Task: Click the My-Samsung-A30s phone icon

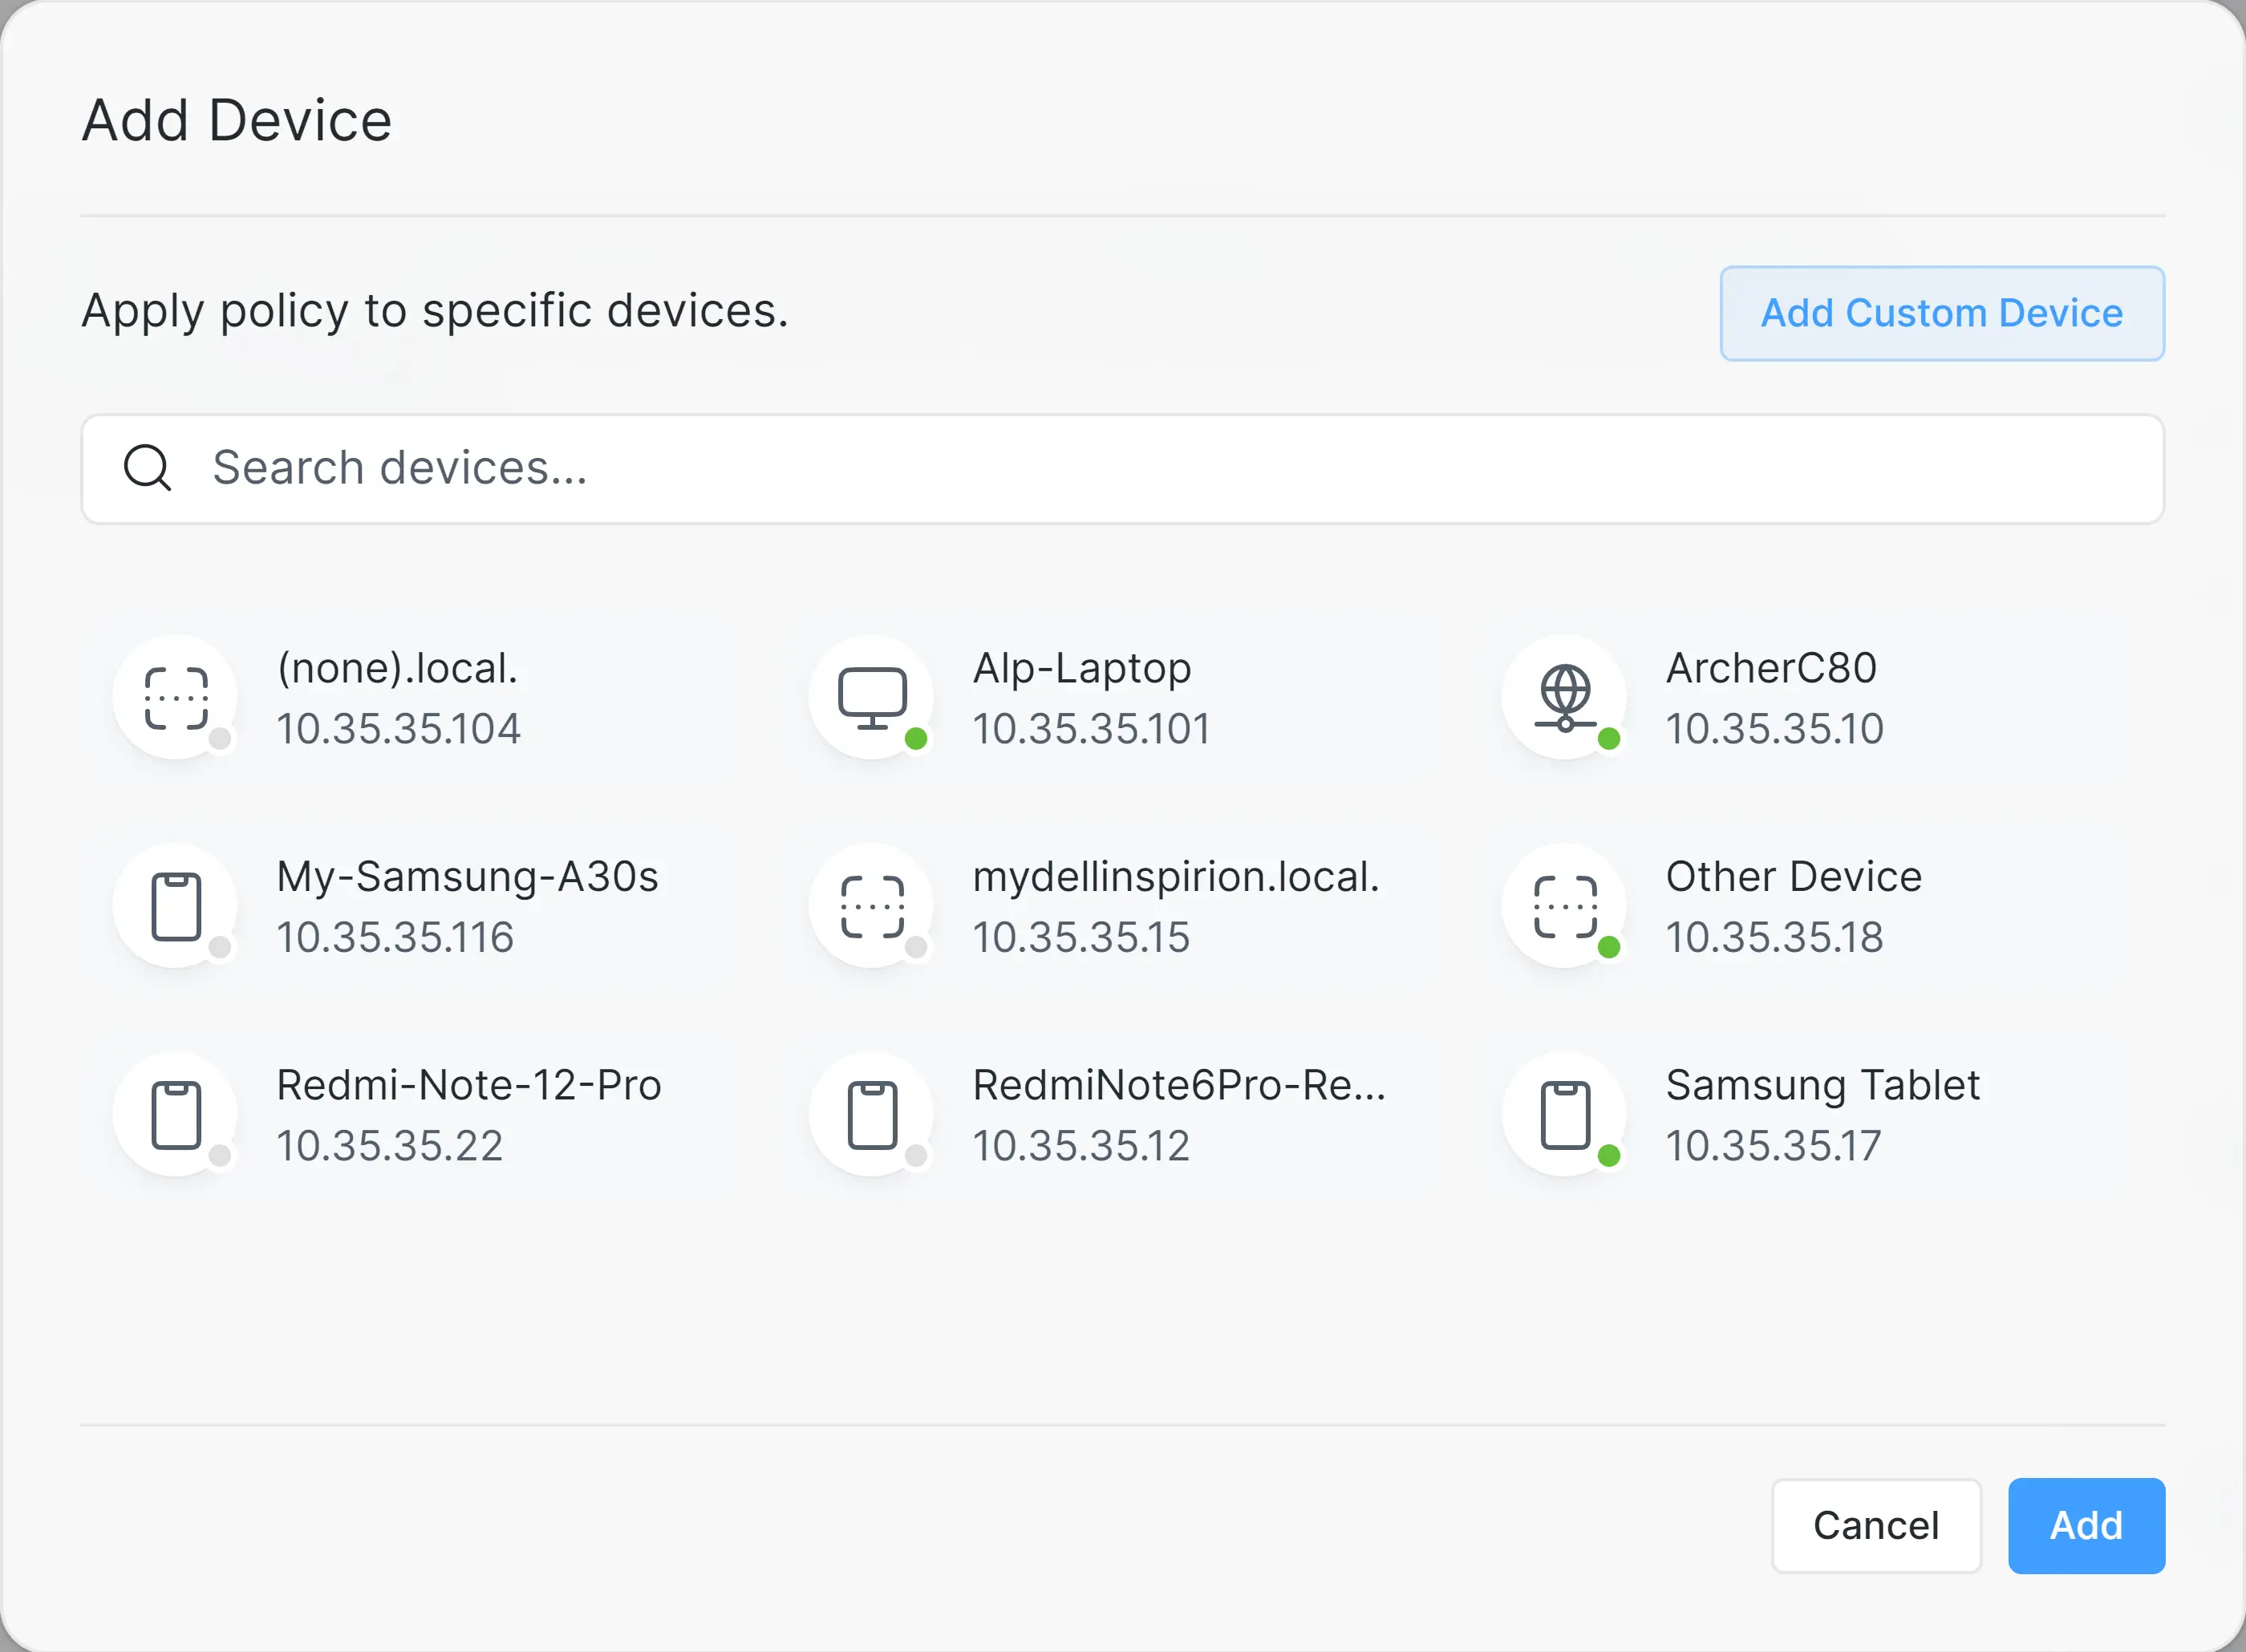Action: [x=176, y=906]
